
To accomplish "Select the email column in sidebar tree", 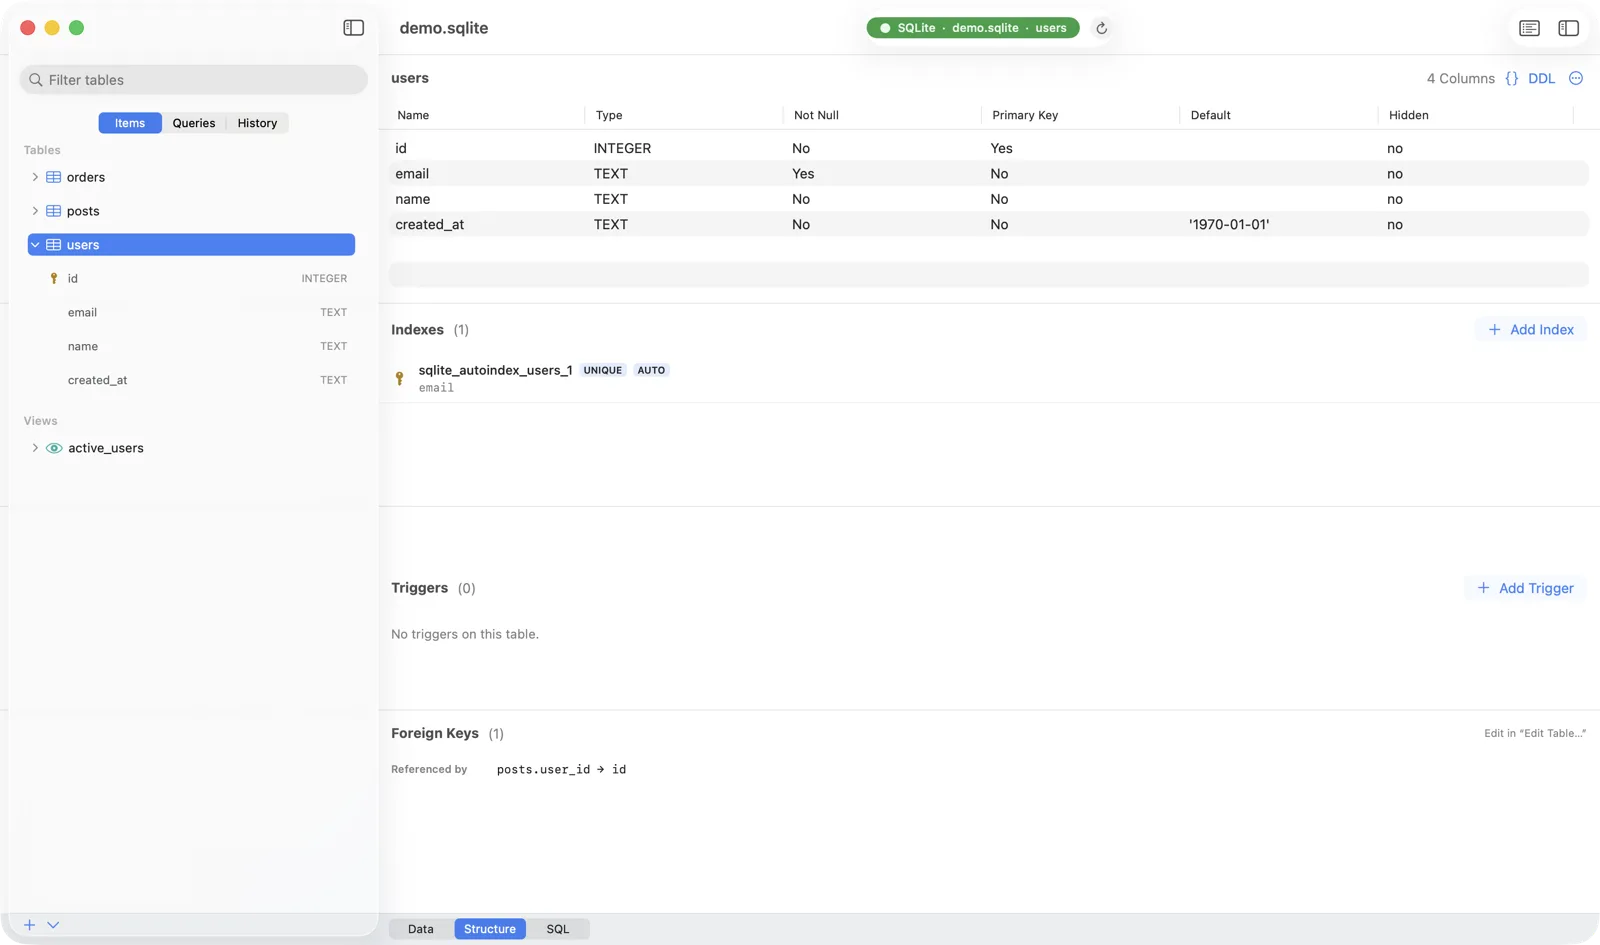I will pyautogui.click(x=192, y=313).
